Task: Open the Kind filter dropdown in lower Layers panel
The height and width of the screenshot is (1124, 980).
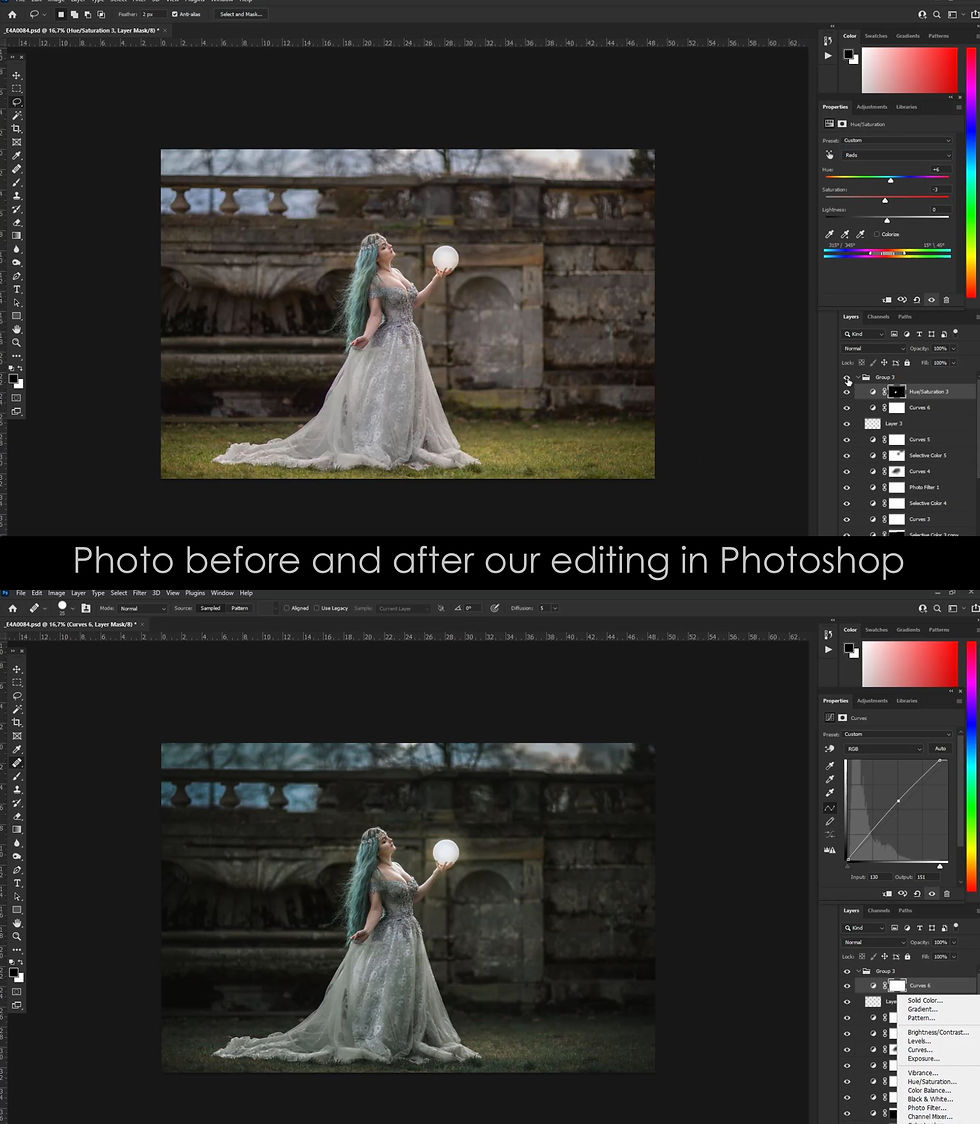Action: pos(864,928)
